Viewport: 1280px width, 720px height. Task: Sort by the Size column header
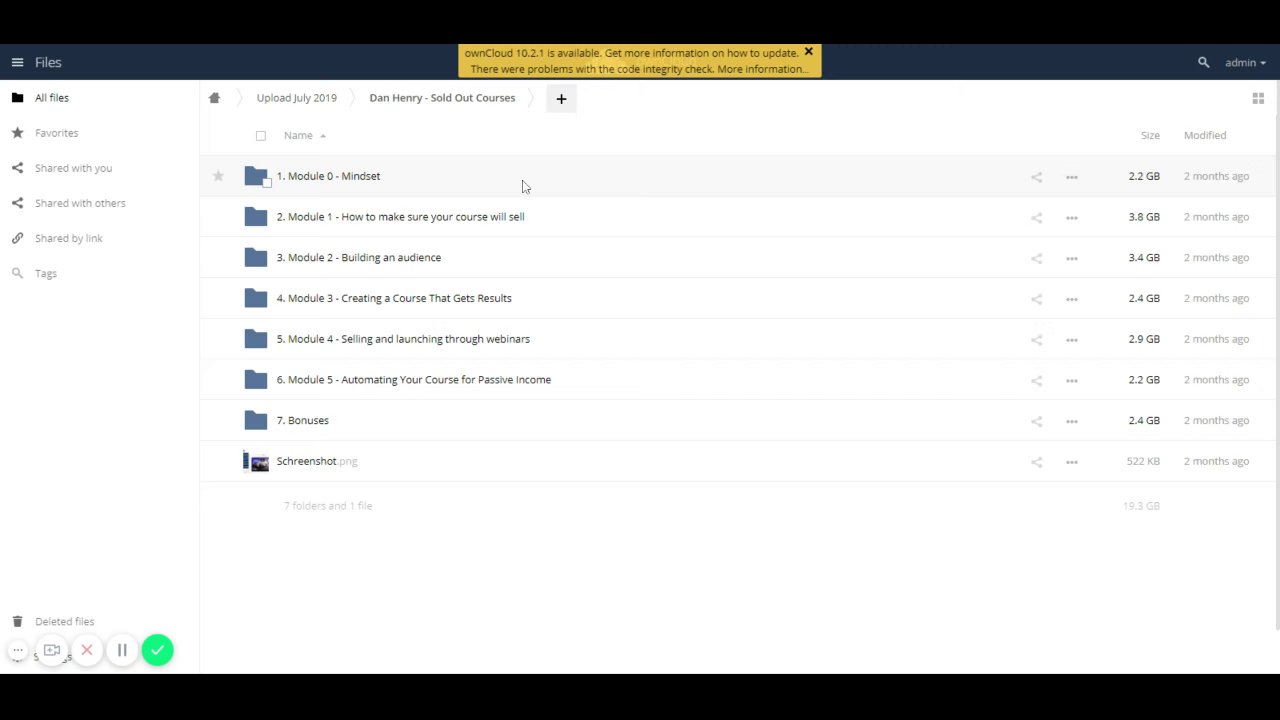1150,135
